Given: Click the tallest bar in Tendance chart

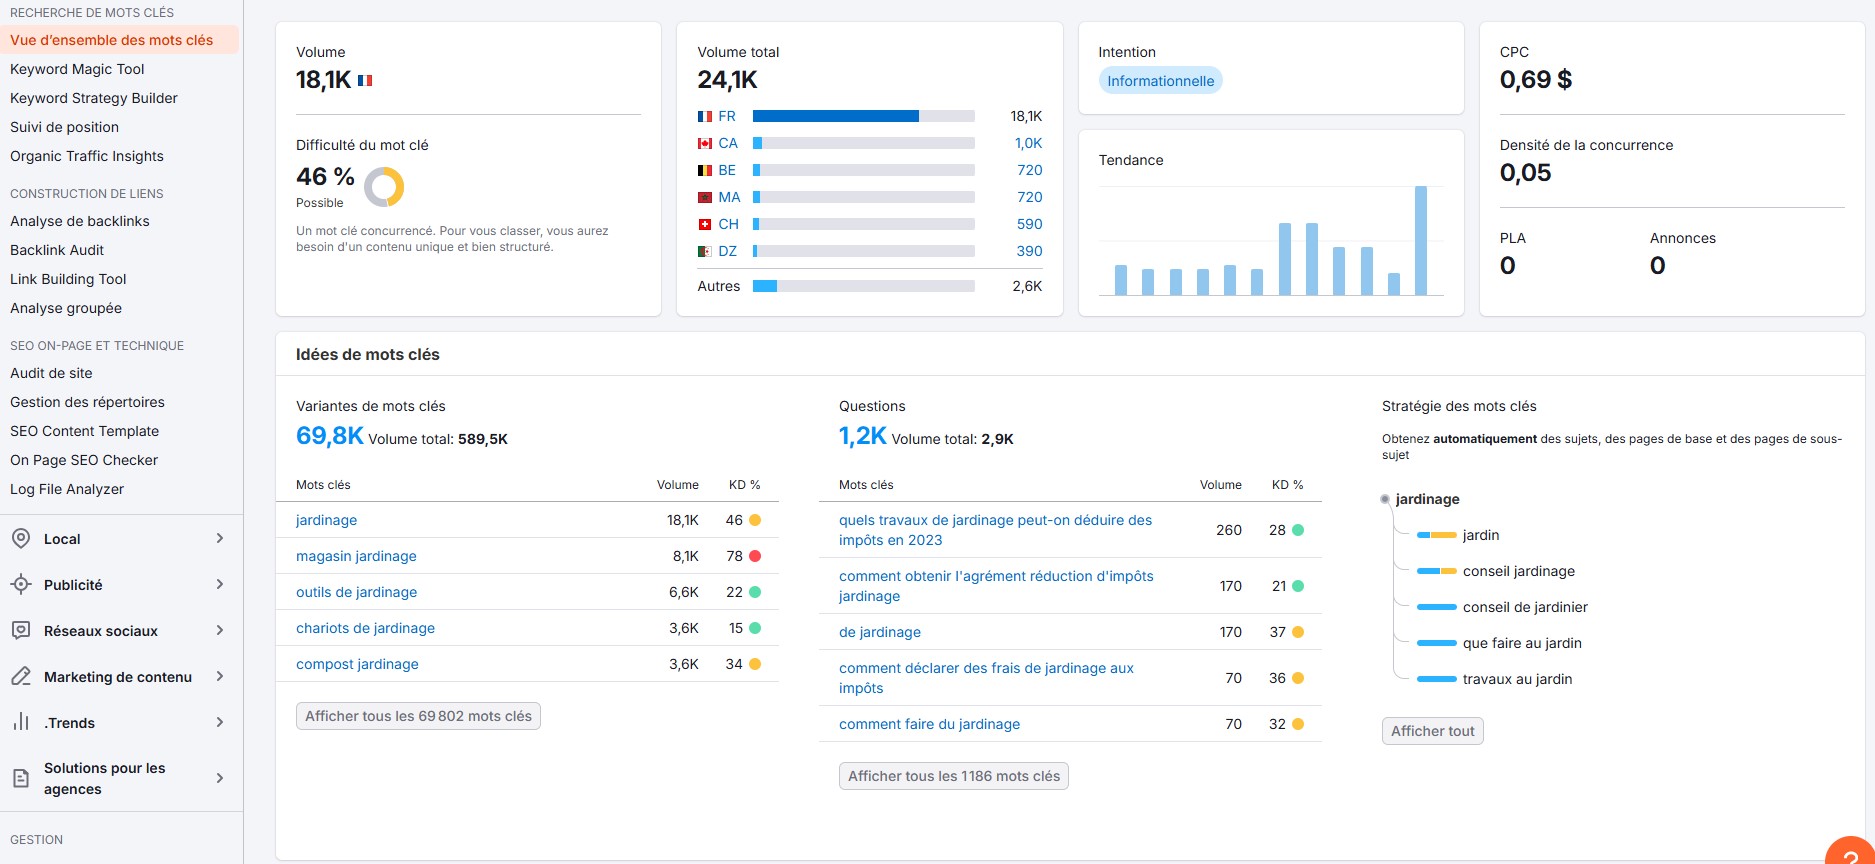Looking at the screenshot, I should click(x=1421, y=240).
